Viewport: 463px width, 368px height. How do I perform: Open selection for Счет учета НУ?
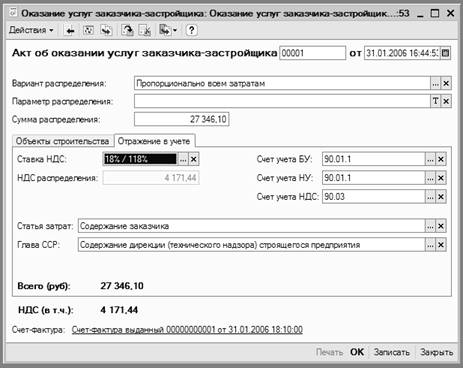[430, 178]
